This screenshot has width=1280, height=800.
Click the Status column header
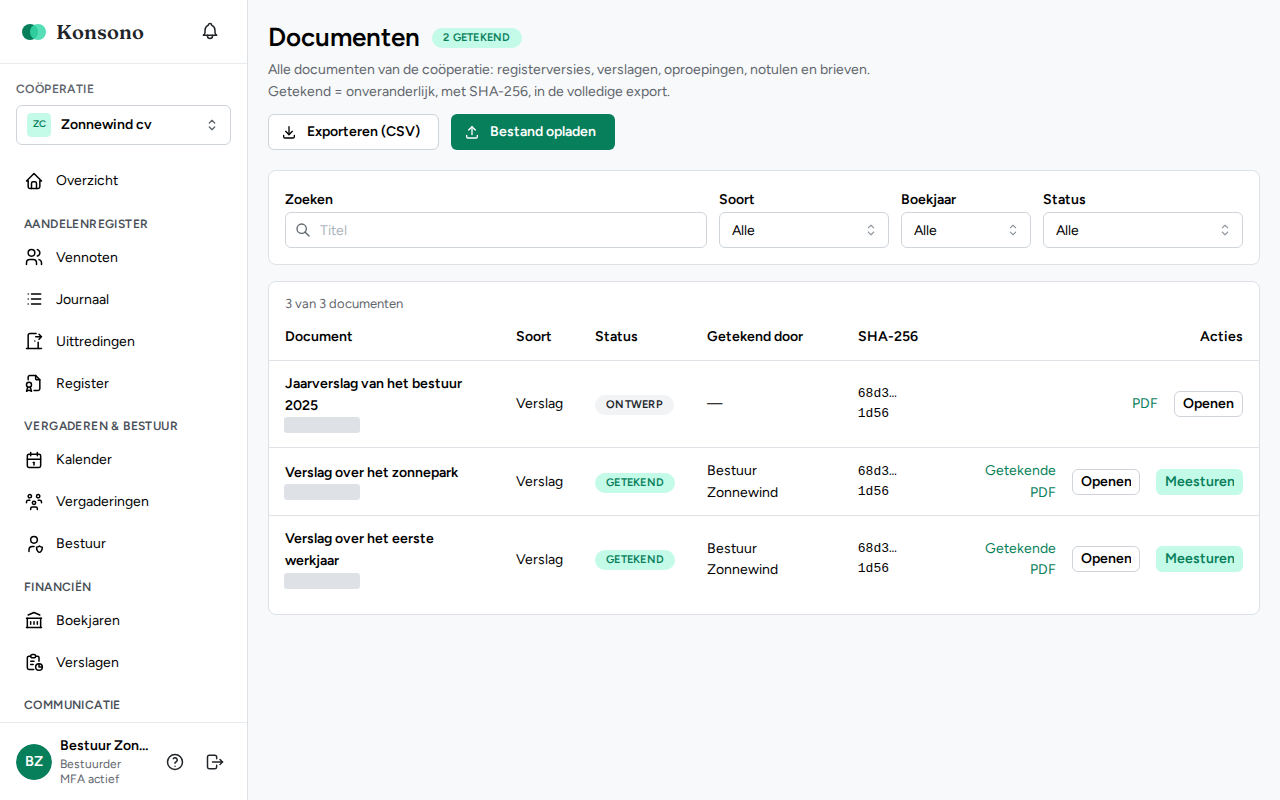616,337
